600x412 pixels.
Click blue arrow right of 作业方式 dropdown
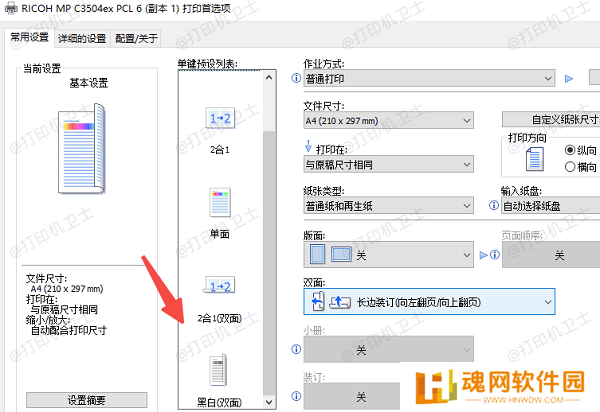click(569, 78)
